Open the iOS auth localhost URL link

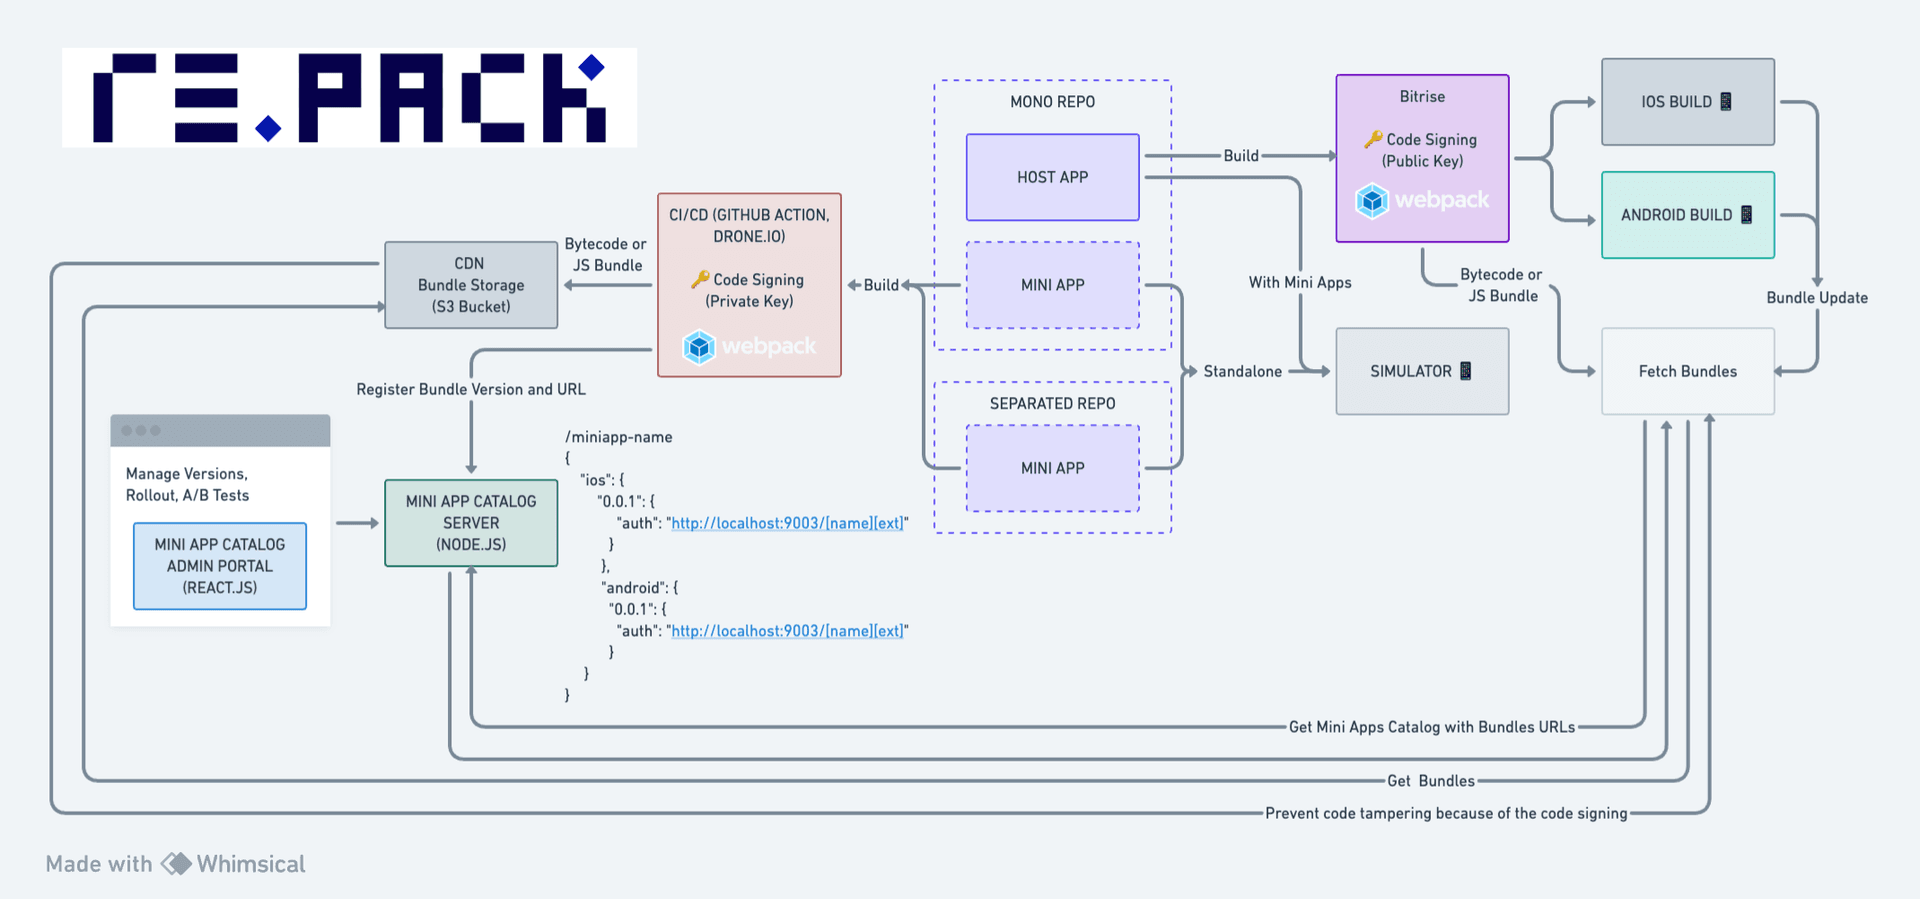787,523
